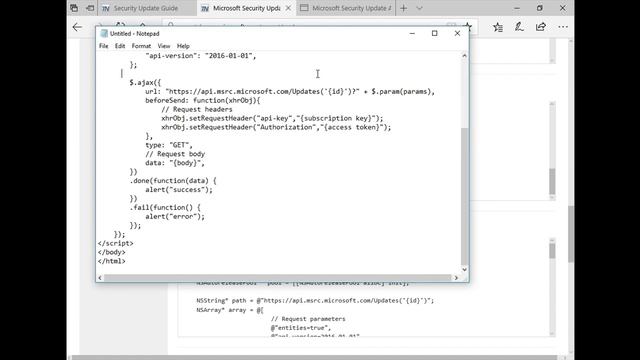Click Notepad horizontal scrollbar left arrow
640x360 pixels.
(x=100, y=278)
